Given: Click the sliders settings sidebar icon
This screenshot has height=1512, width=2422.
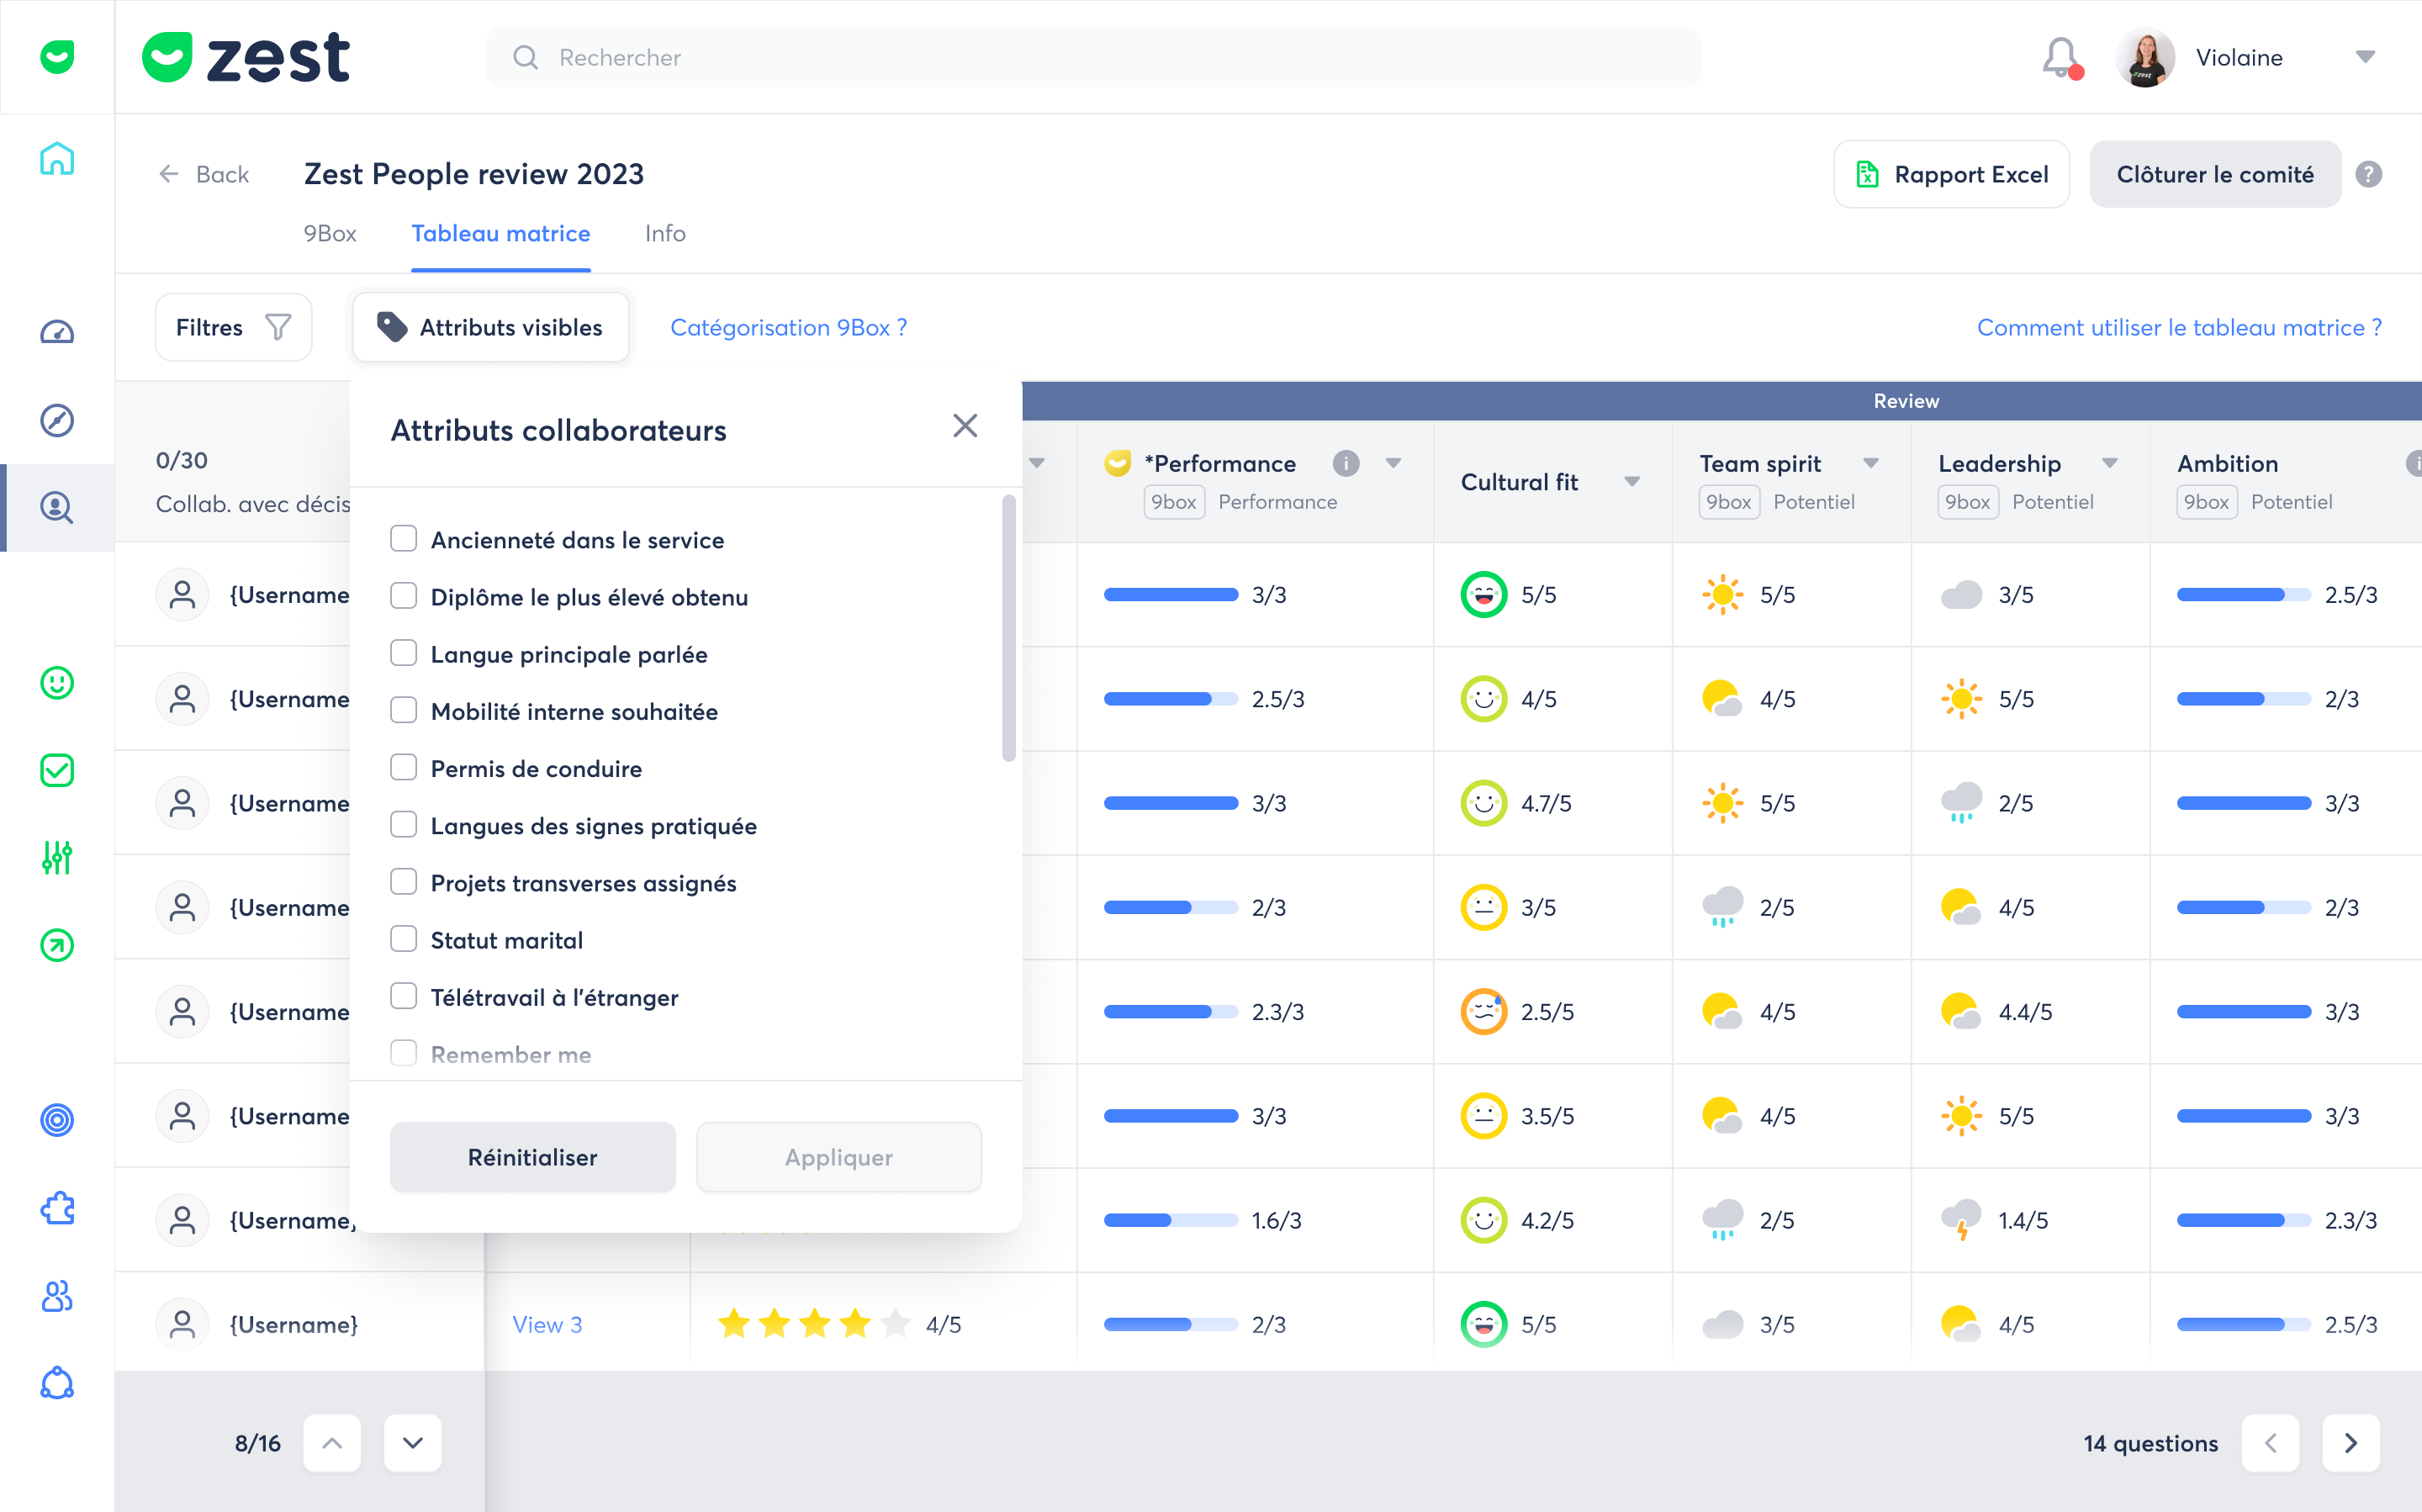Looking at the screenshot, I should [x=57, y=858].
